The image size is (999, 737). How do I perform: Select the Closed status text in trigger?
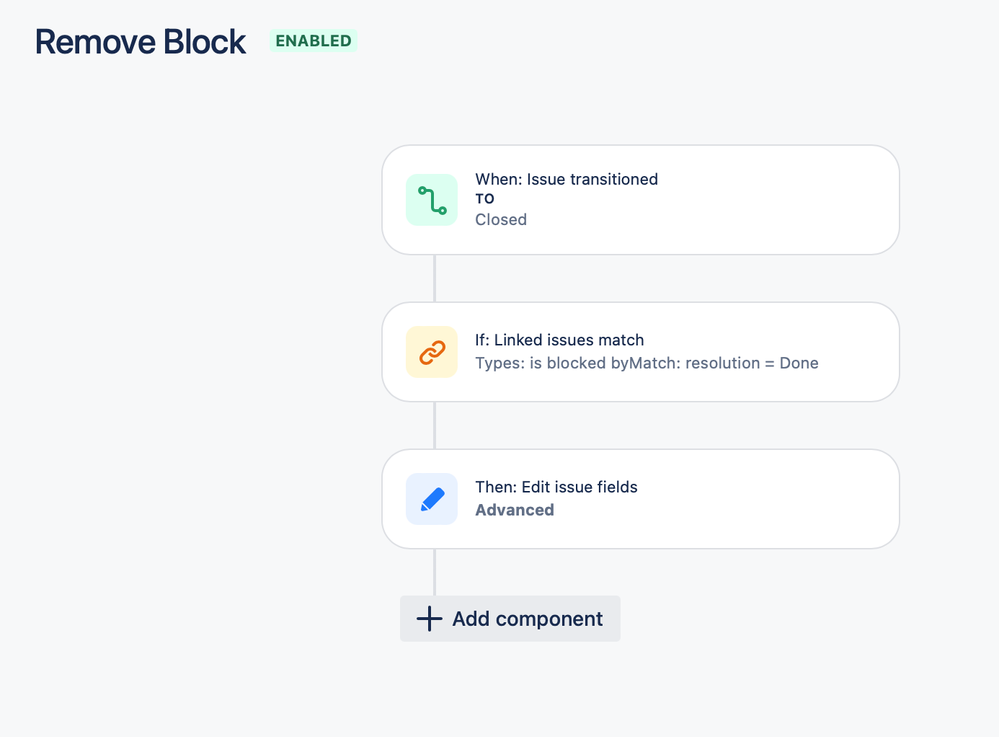coord(501,220)
